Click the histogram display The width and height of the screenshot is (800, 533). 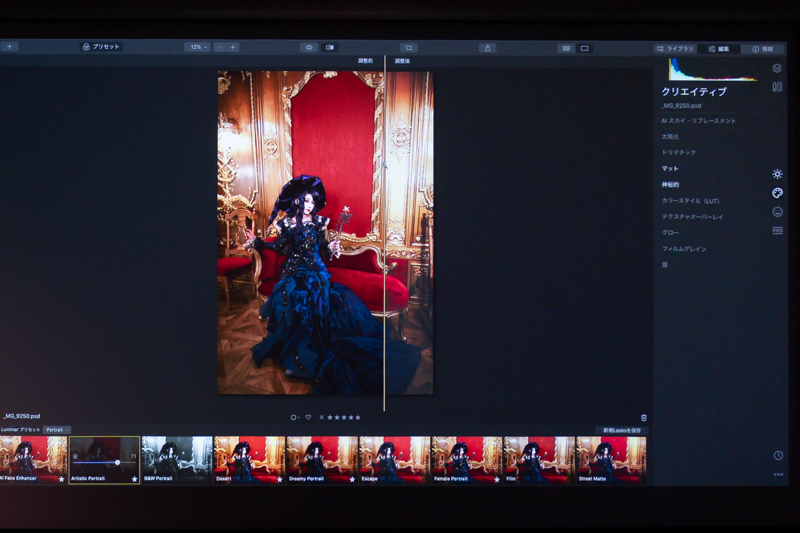[713, 69]
